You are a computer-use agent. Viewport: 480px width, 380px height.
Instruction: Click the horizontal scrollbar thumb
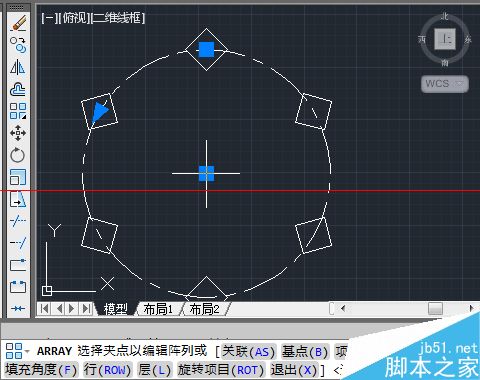[x=435, y=309]
